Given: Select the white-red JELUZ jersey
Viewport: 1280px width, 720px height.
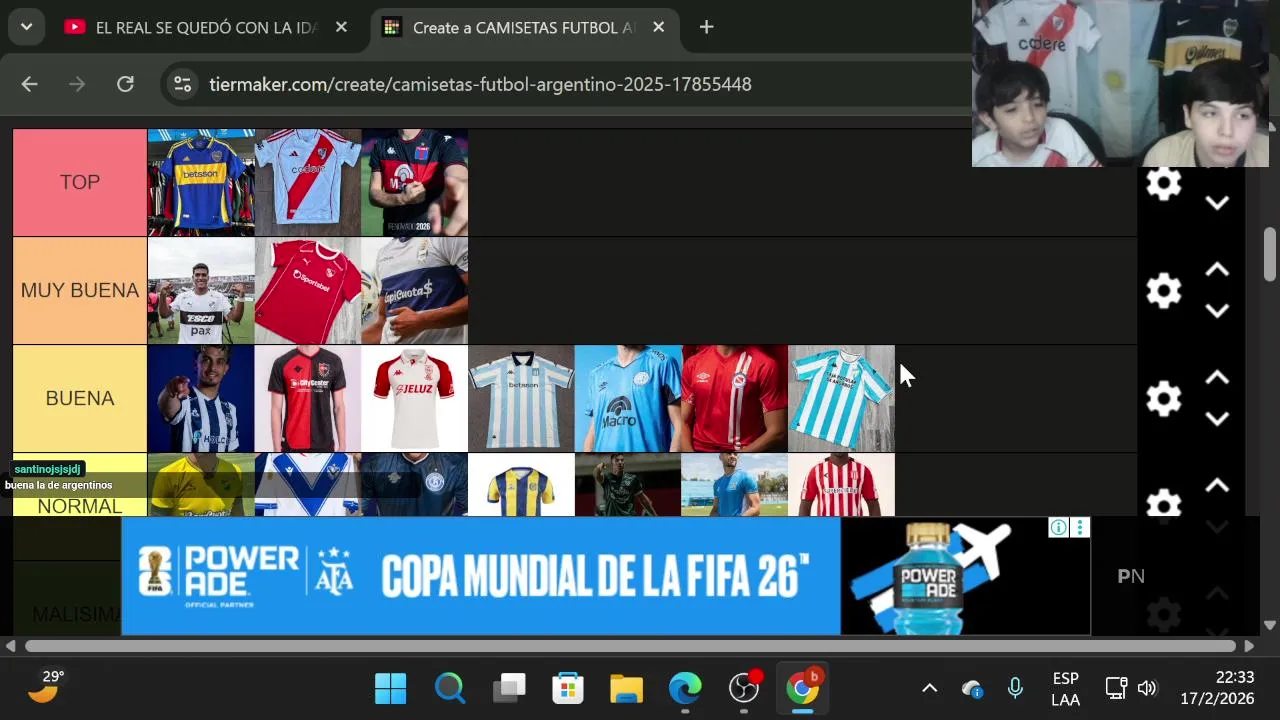Looking at the screenshot, I should pyautogui.click(x=415, y=398).
